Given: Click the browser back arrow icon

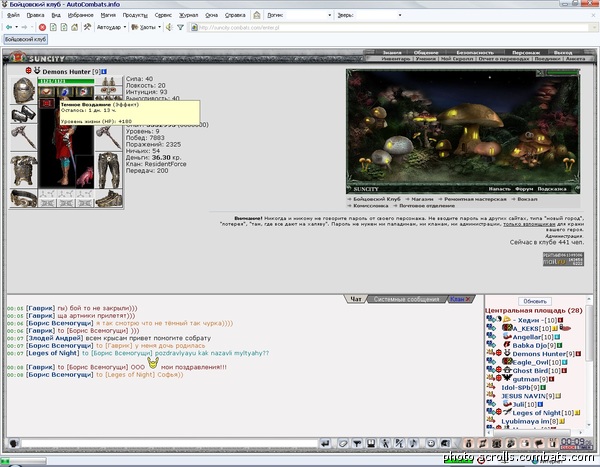Looking at the screenshot, I should tap(9, 27).
